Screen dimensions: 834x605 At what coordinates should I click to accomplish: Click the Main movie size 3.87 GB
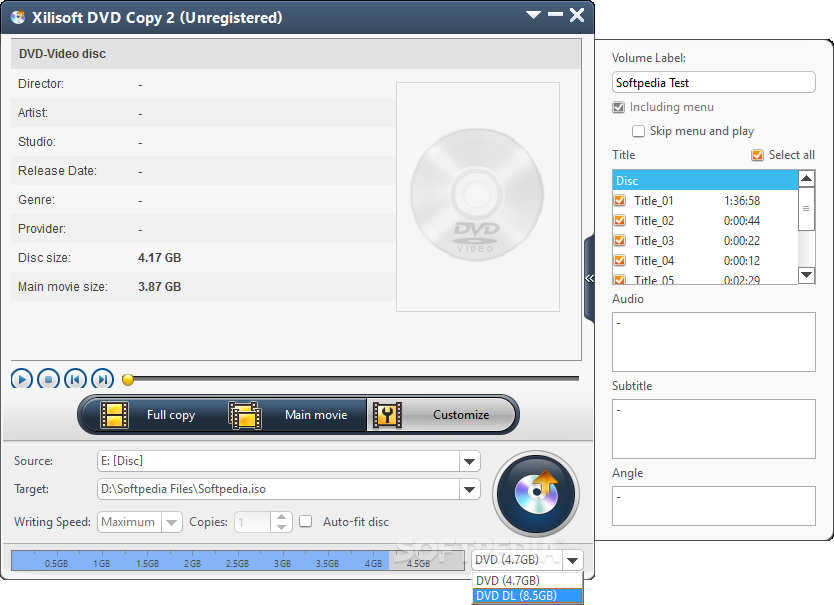tap(160, 287)
